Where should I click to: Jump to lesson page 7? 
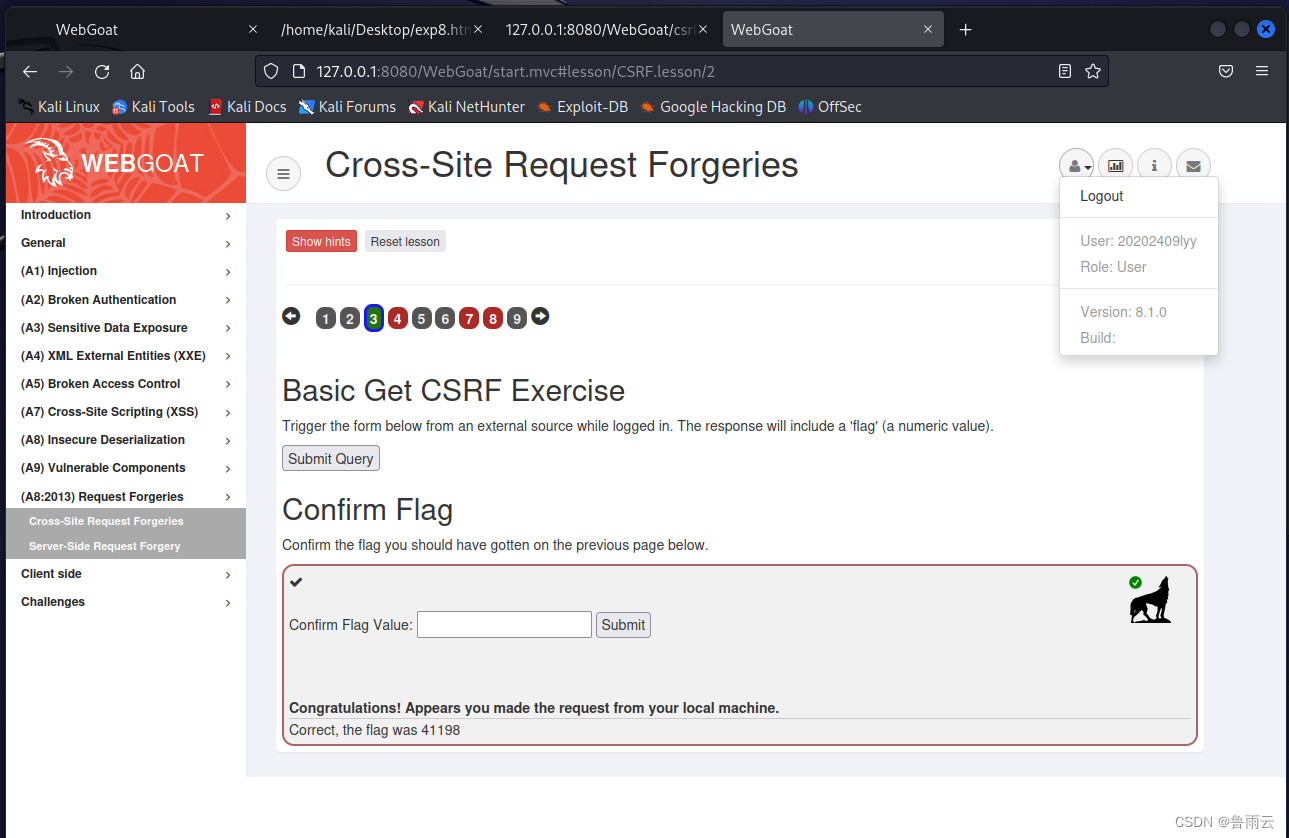pyautogui.click(x=469, y=319)
